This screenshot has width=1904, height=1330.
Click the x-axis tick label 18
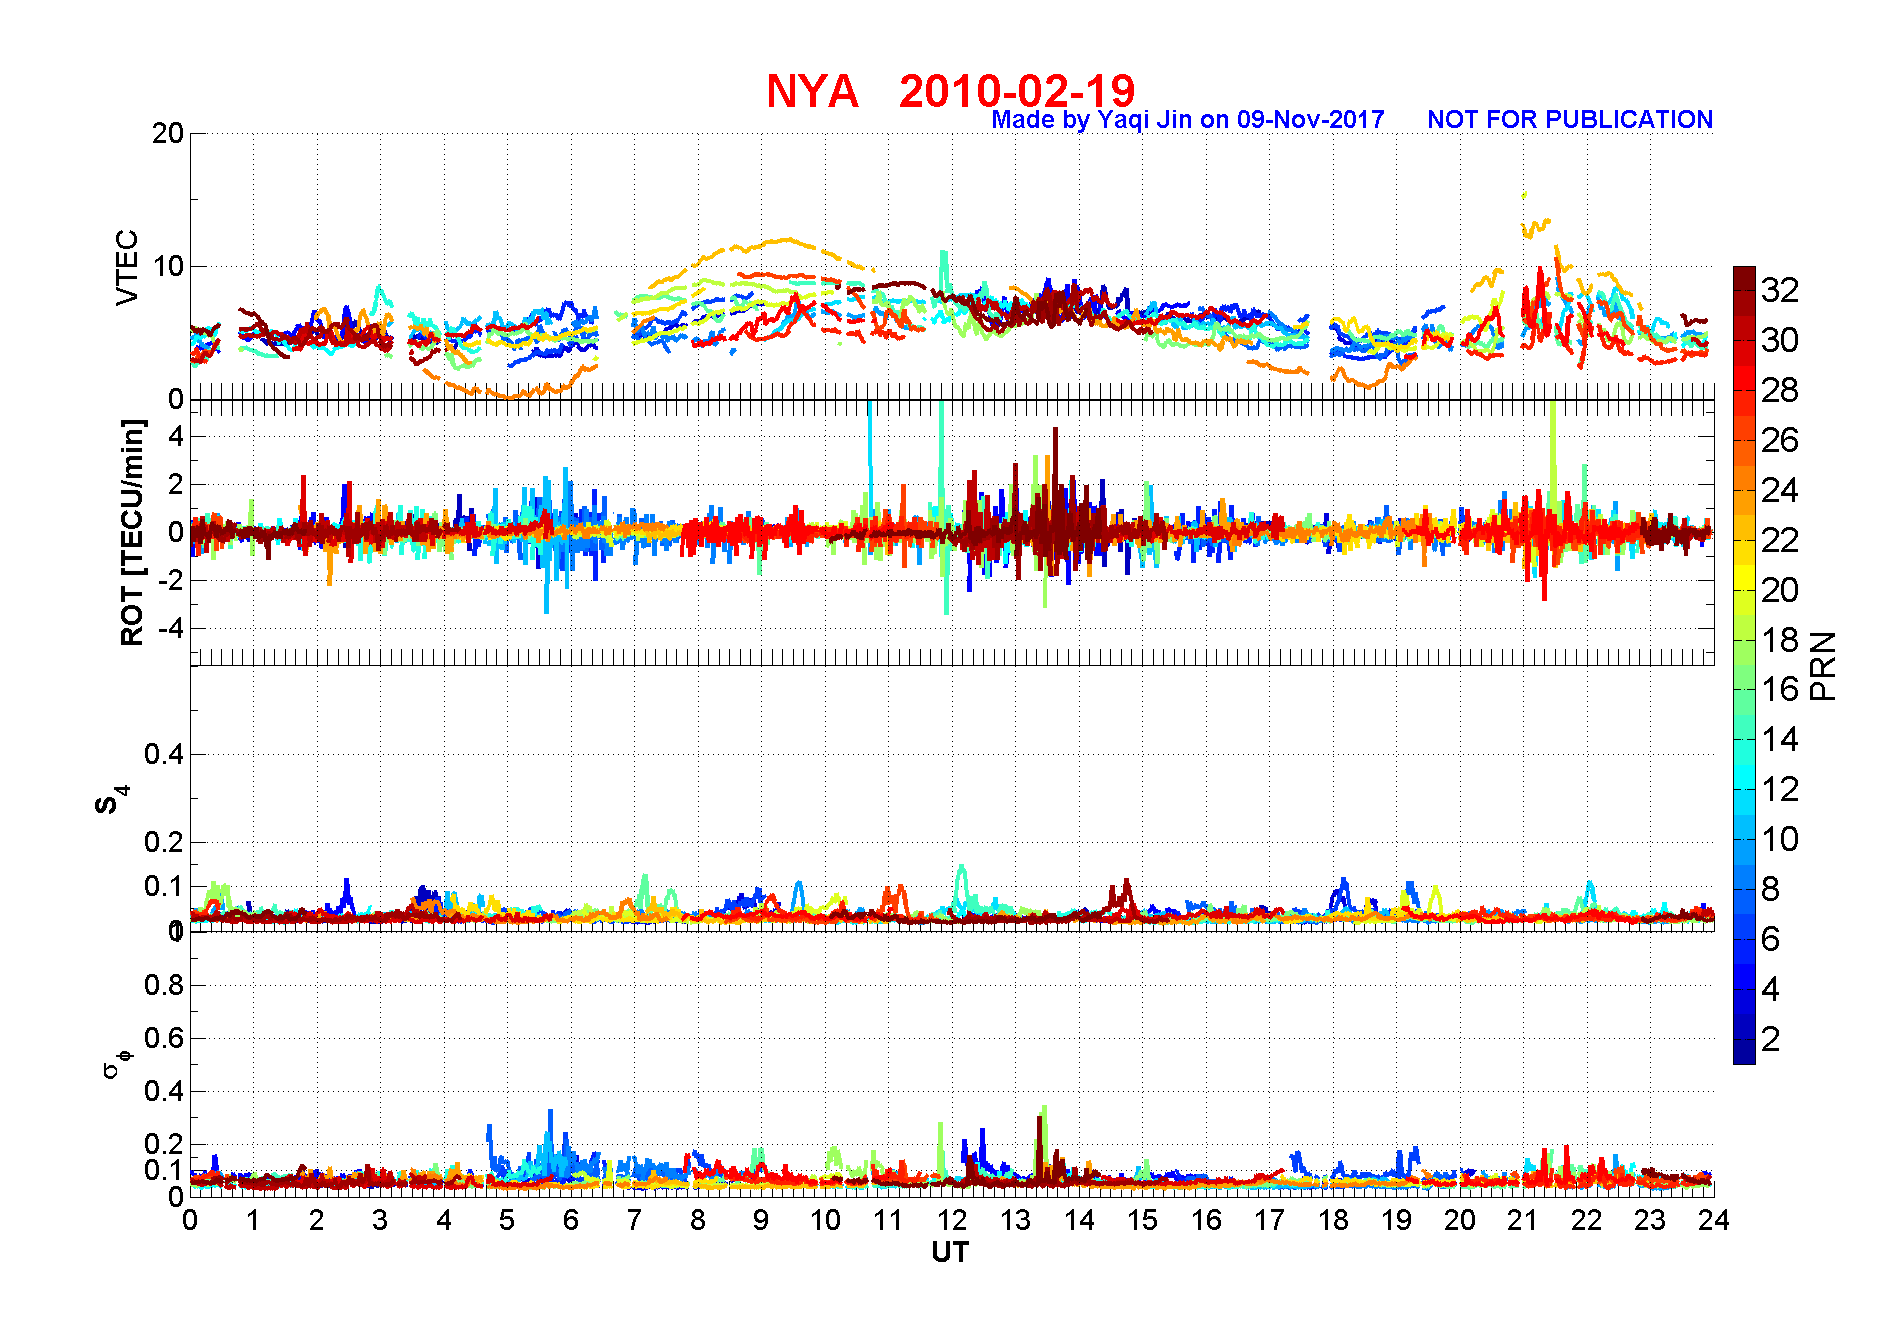pos(1333,1220)
